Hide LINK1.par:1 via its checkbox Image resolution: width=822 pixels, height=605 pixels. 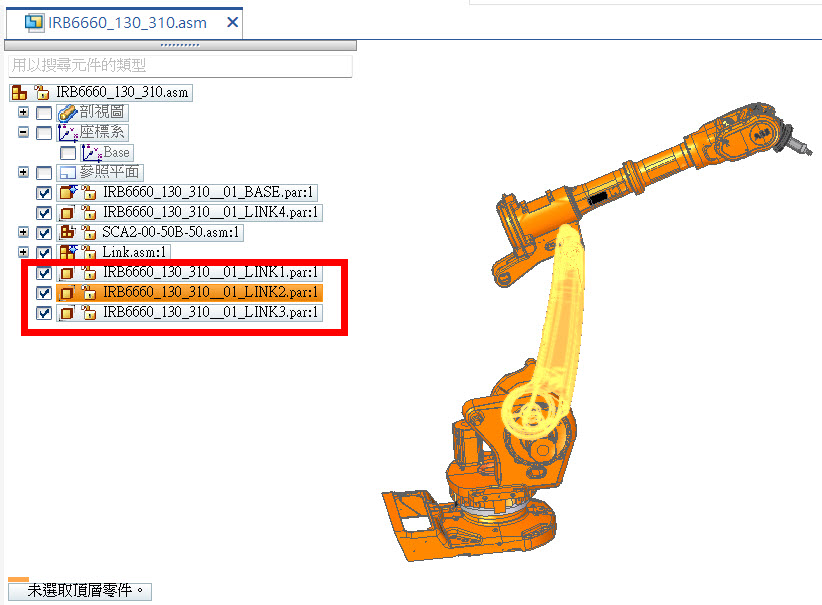[x=44, y=273]
